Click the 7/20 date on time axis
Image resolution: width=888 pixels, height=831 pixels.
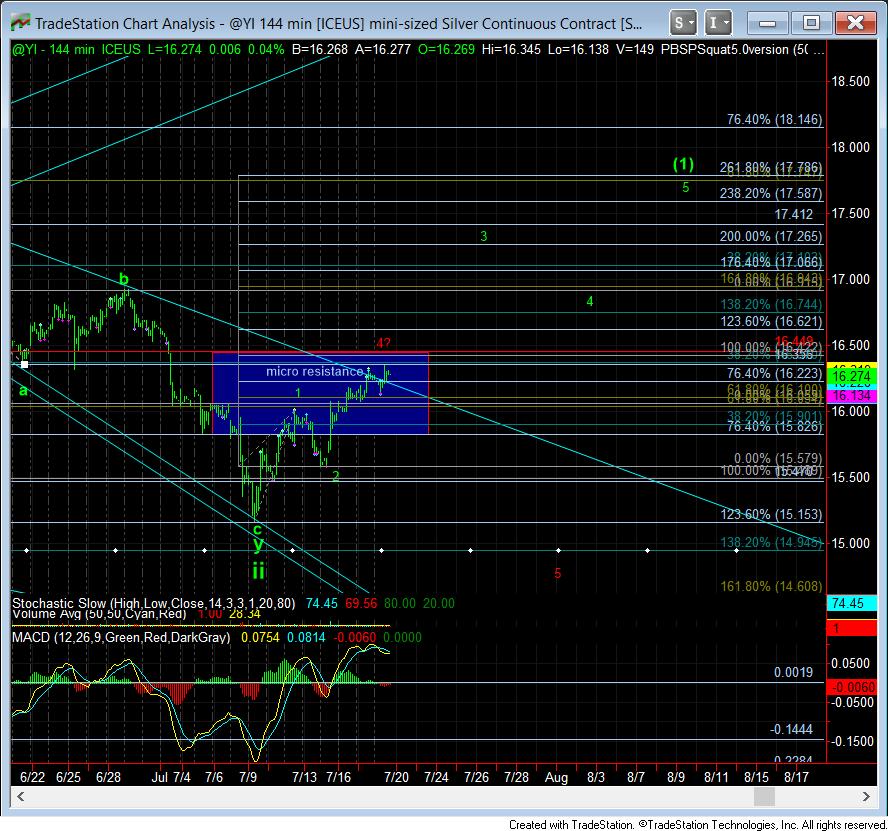(x=396, y=777)
